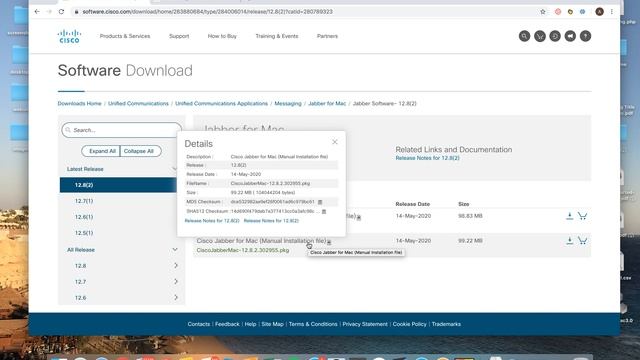Open the Jabber for Mac breadcrumb
The image size is (640, 360).
tap(327, 104)
